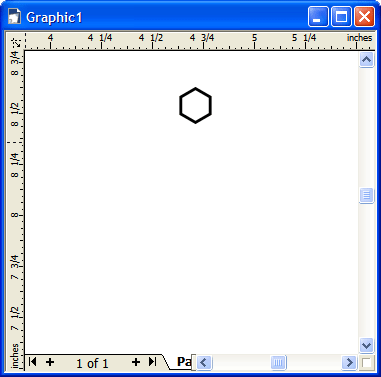This screenshot has height=377, width=381.
Task: Close the Graphic1 document window
Action: click(x=364, y=17)
